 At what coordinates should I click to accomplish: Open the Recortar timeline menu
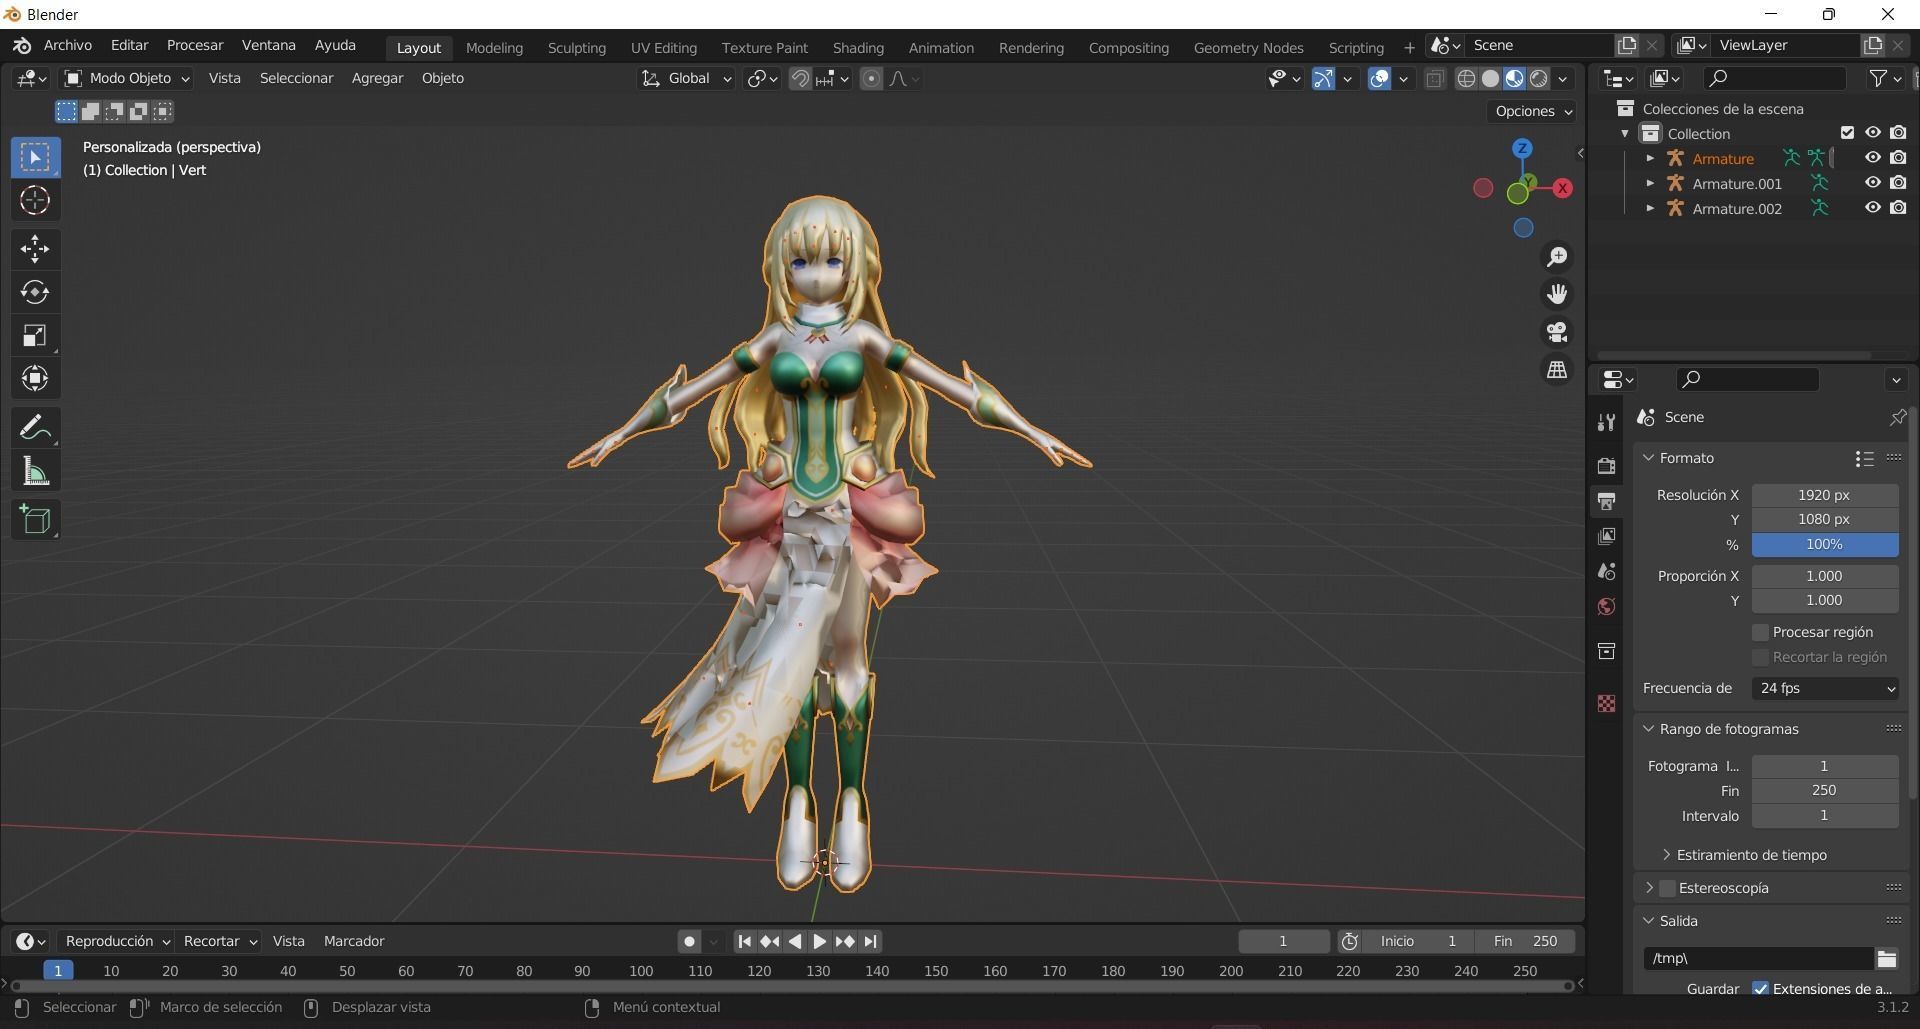click(x=219, y=941)
